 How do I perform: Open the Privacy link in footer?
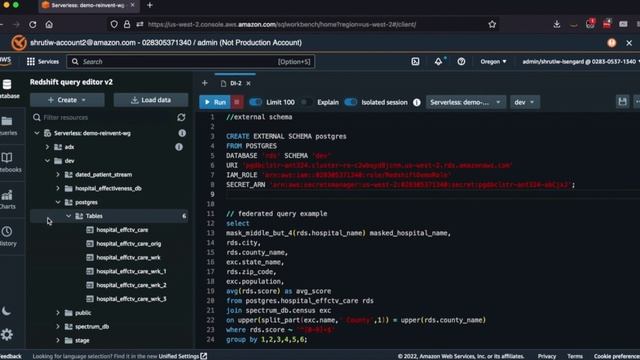point(547,356)
